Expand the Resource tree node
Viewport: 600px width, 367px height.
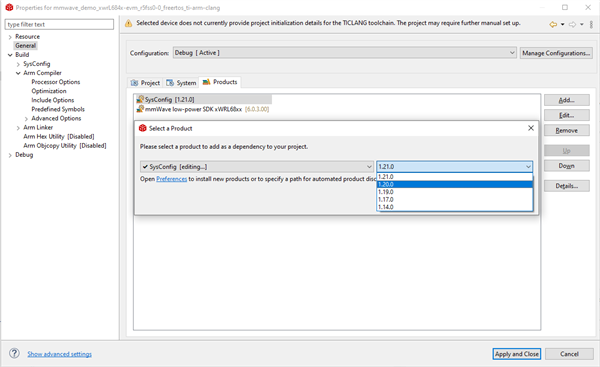(x=10, y=37)
